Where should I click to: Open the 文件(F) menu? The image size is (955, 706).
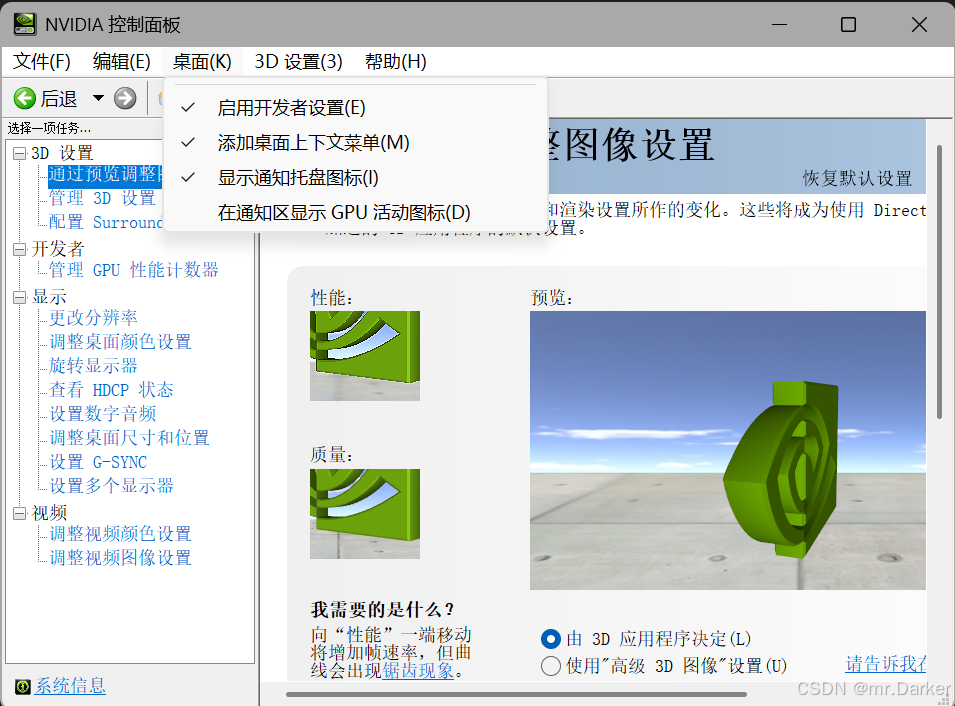tap(41, 62)
